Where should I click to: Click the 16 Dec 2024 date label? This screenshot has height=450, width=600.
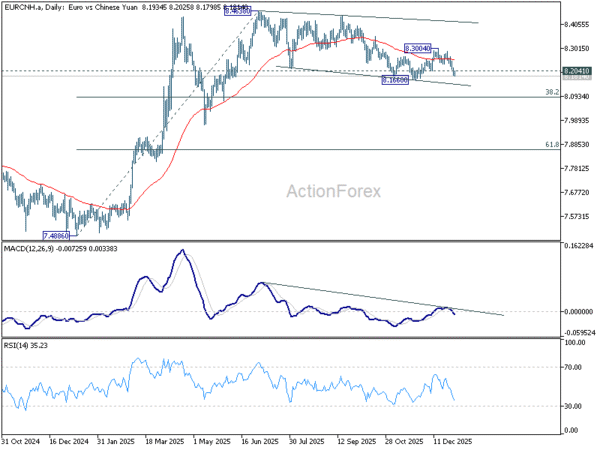(x=69, y=441)
